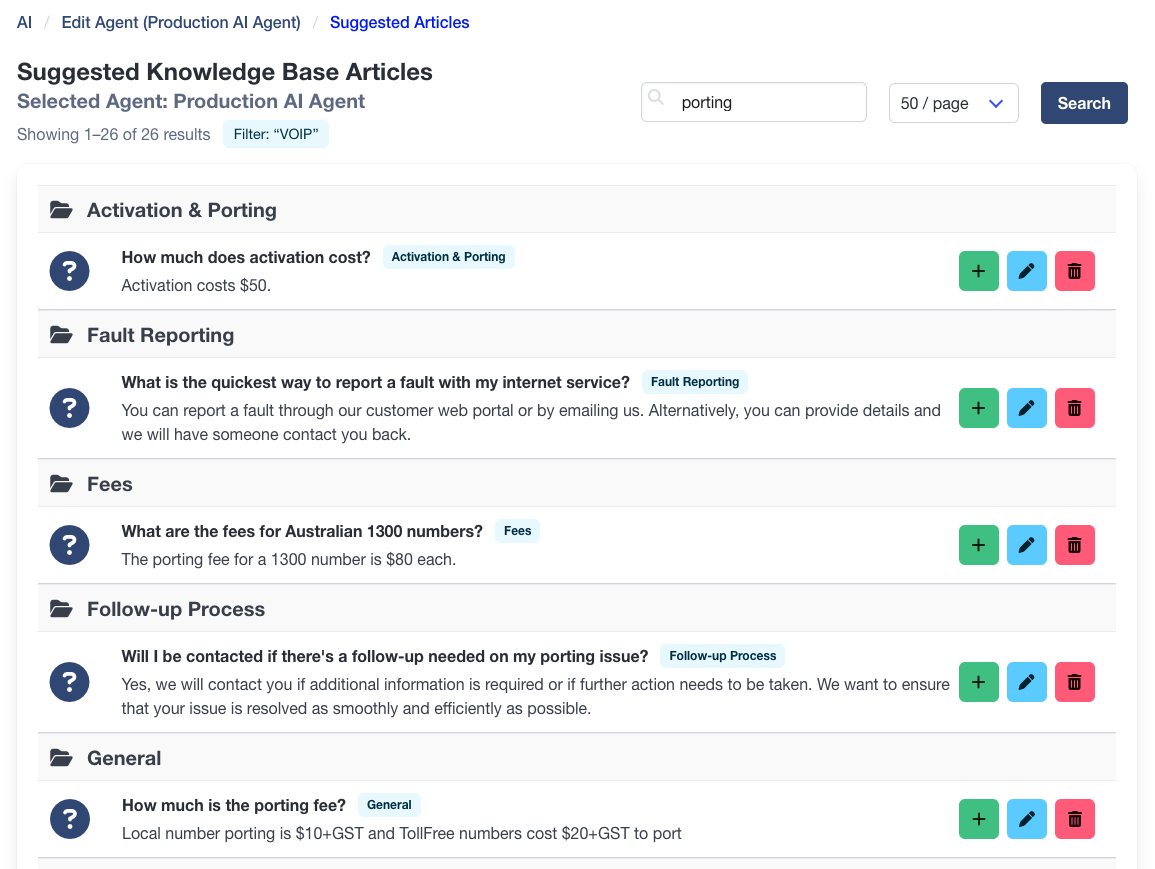Delete the porting fee article under General
This screenshot has width=1155, height=869.
coord(1074,818)
